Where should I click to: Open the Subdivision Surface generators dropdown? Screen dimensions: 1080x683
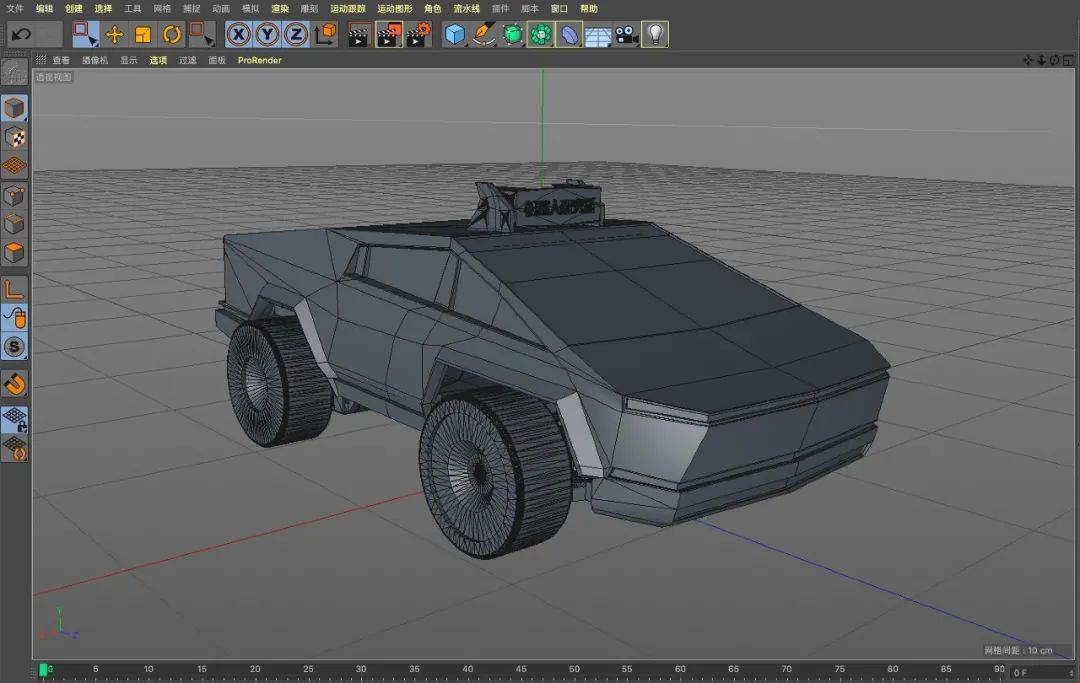512,34
